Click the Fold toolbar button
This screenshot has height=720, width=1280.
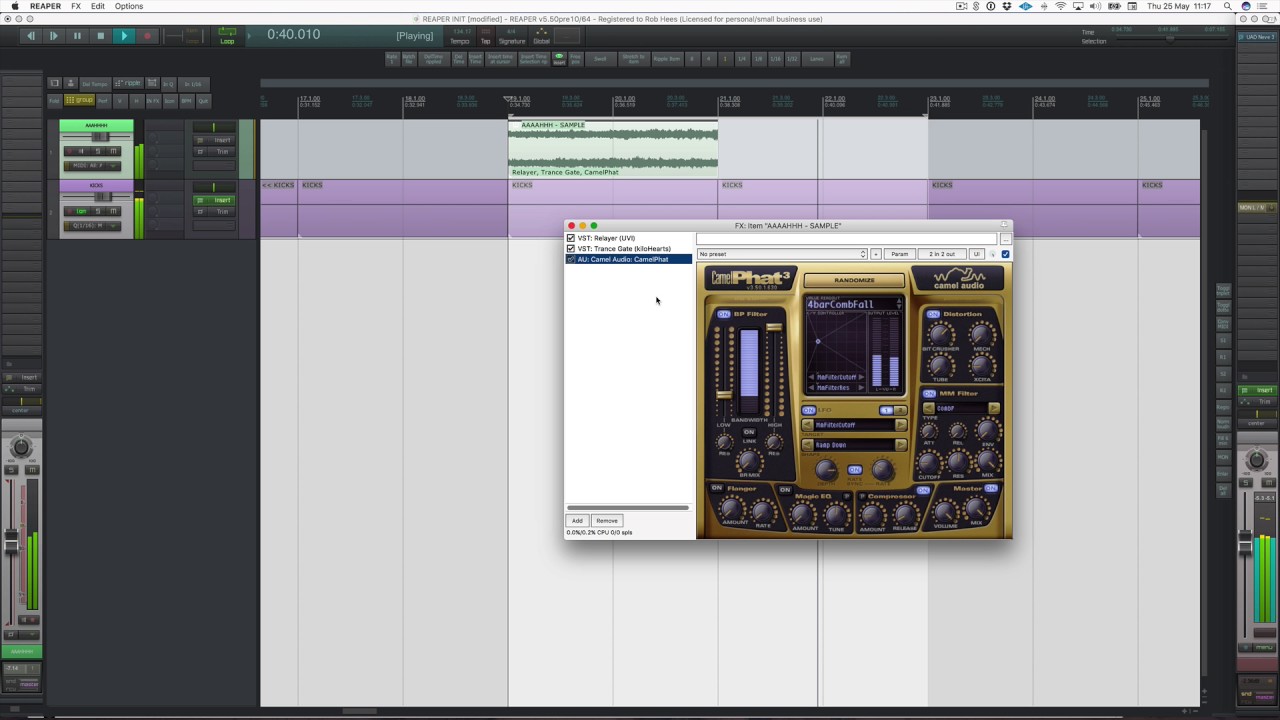pyautogui.click(x=54, y=101)
